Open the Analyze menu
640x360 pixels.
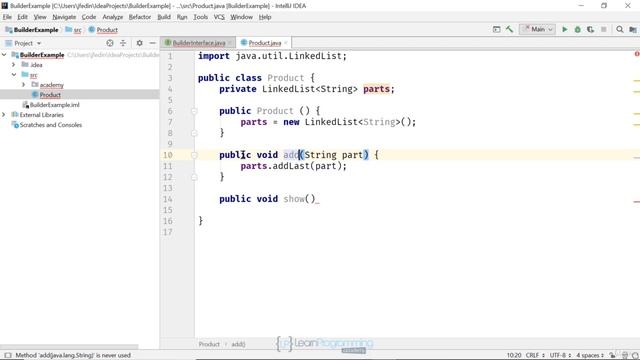113,17
